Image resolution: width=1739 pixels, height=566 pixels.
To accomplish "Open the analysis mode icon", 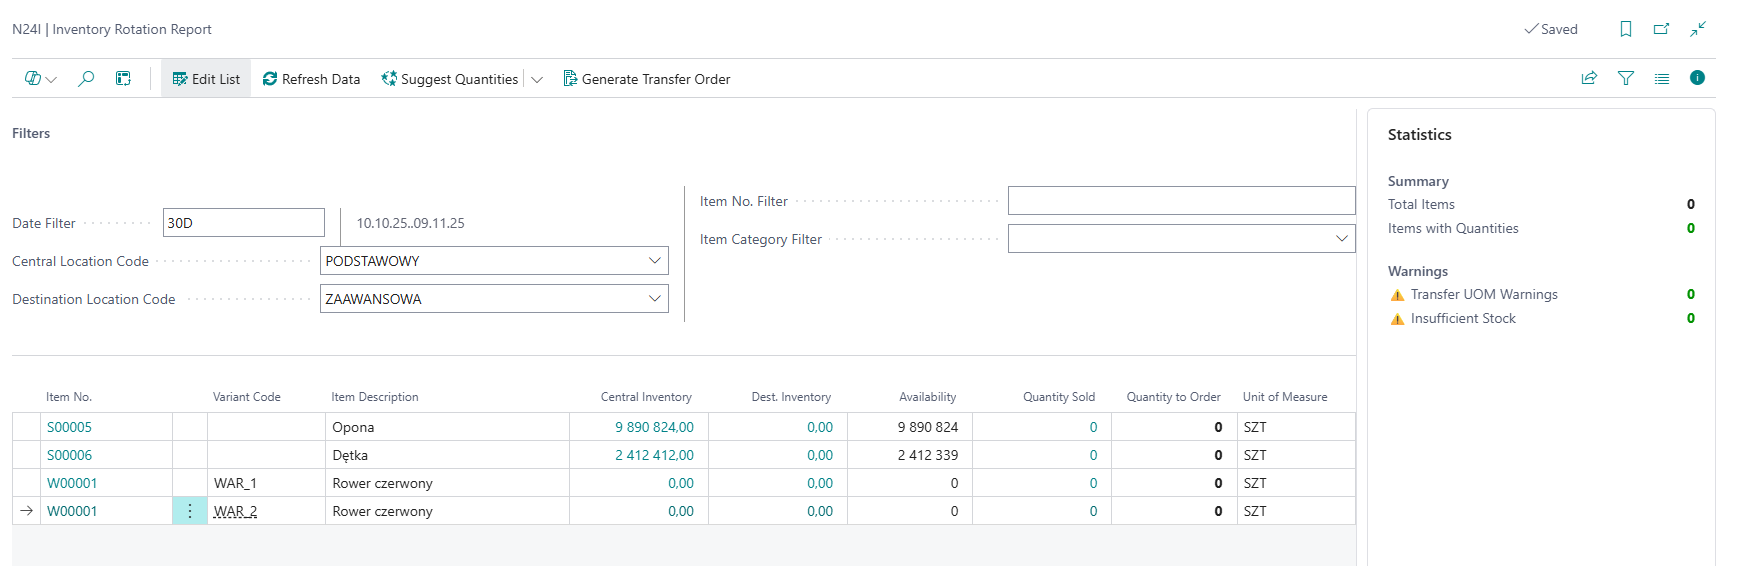I will pos(123,78).
